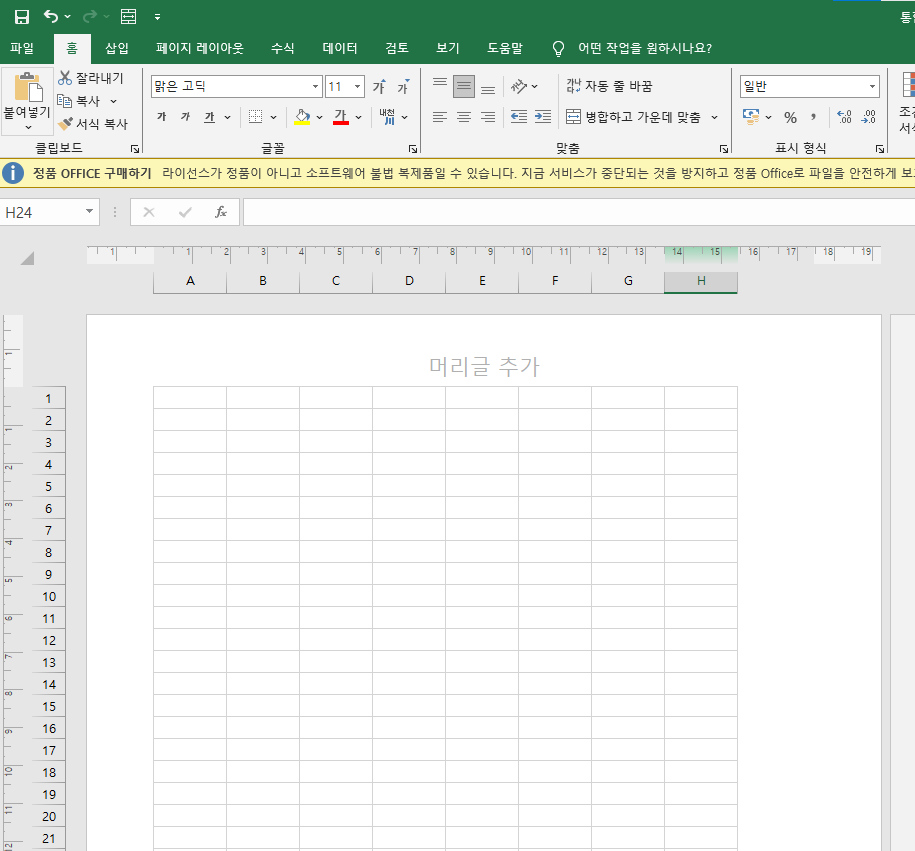Screen dimensions: 915x851
Task: Click 병합하고 가운데 맞춤 button
Action: click(x=634, y=117)
